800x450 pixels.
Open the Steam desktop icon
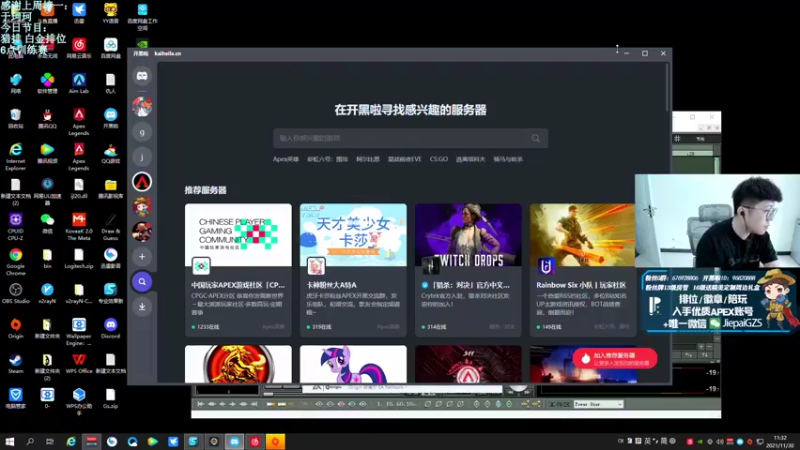pyautogui.click(x=16, y=363)
